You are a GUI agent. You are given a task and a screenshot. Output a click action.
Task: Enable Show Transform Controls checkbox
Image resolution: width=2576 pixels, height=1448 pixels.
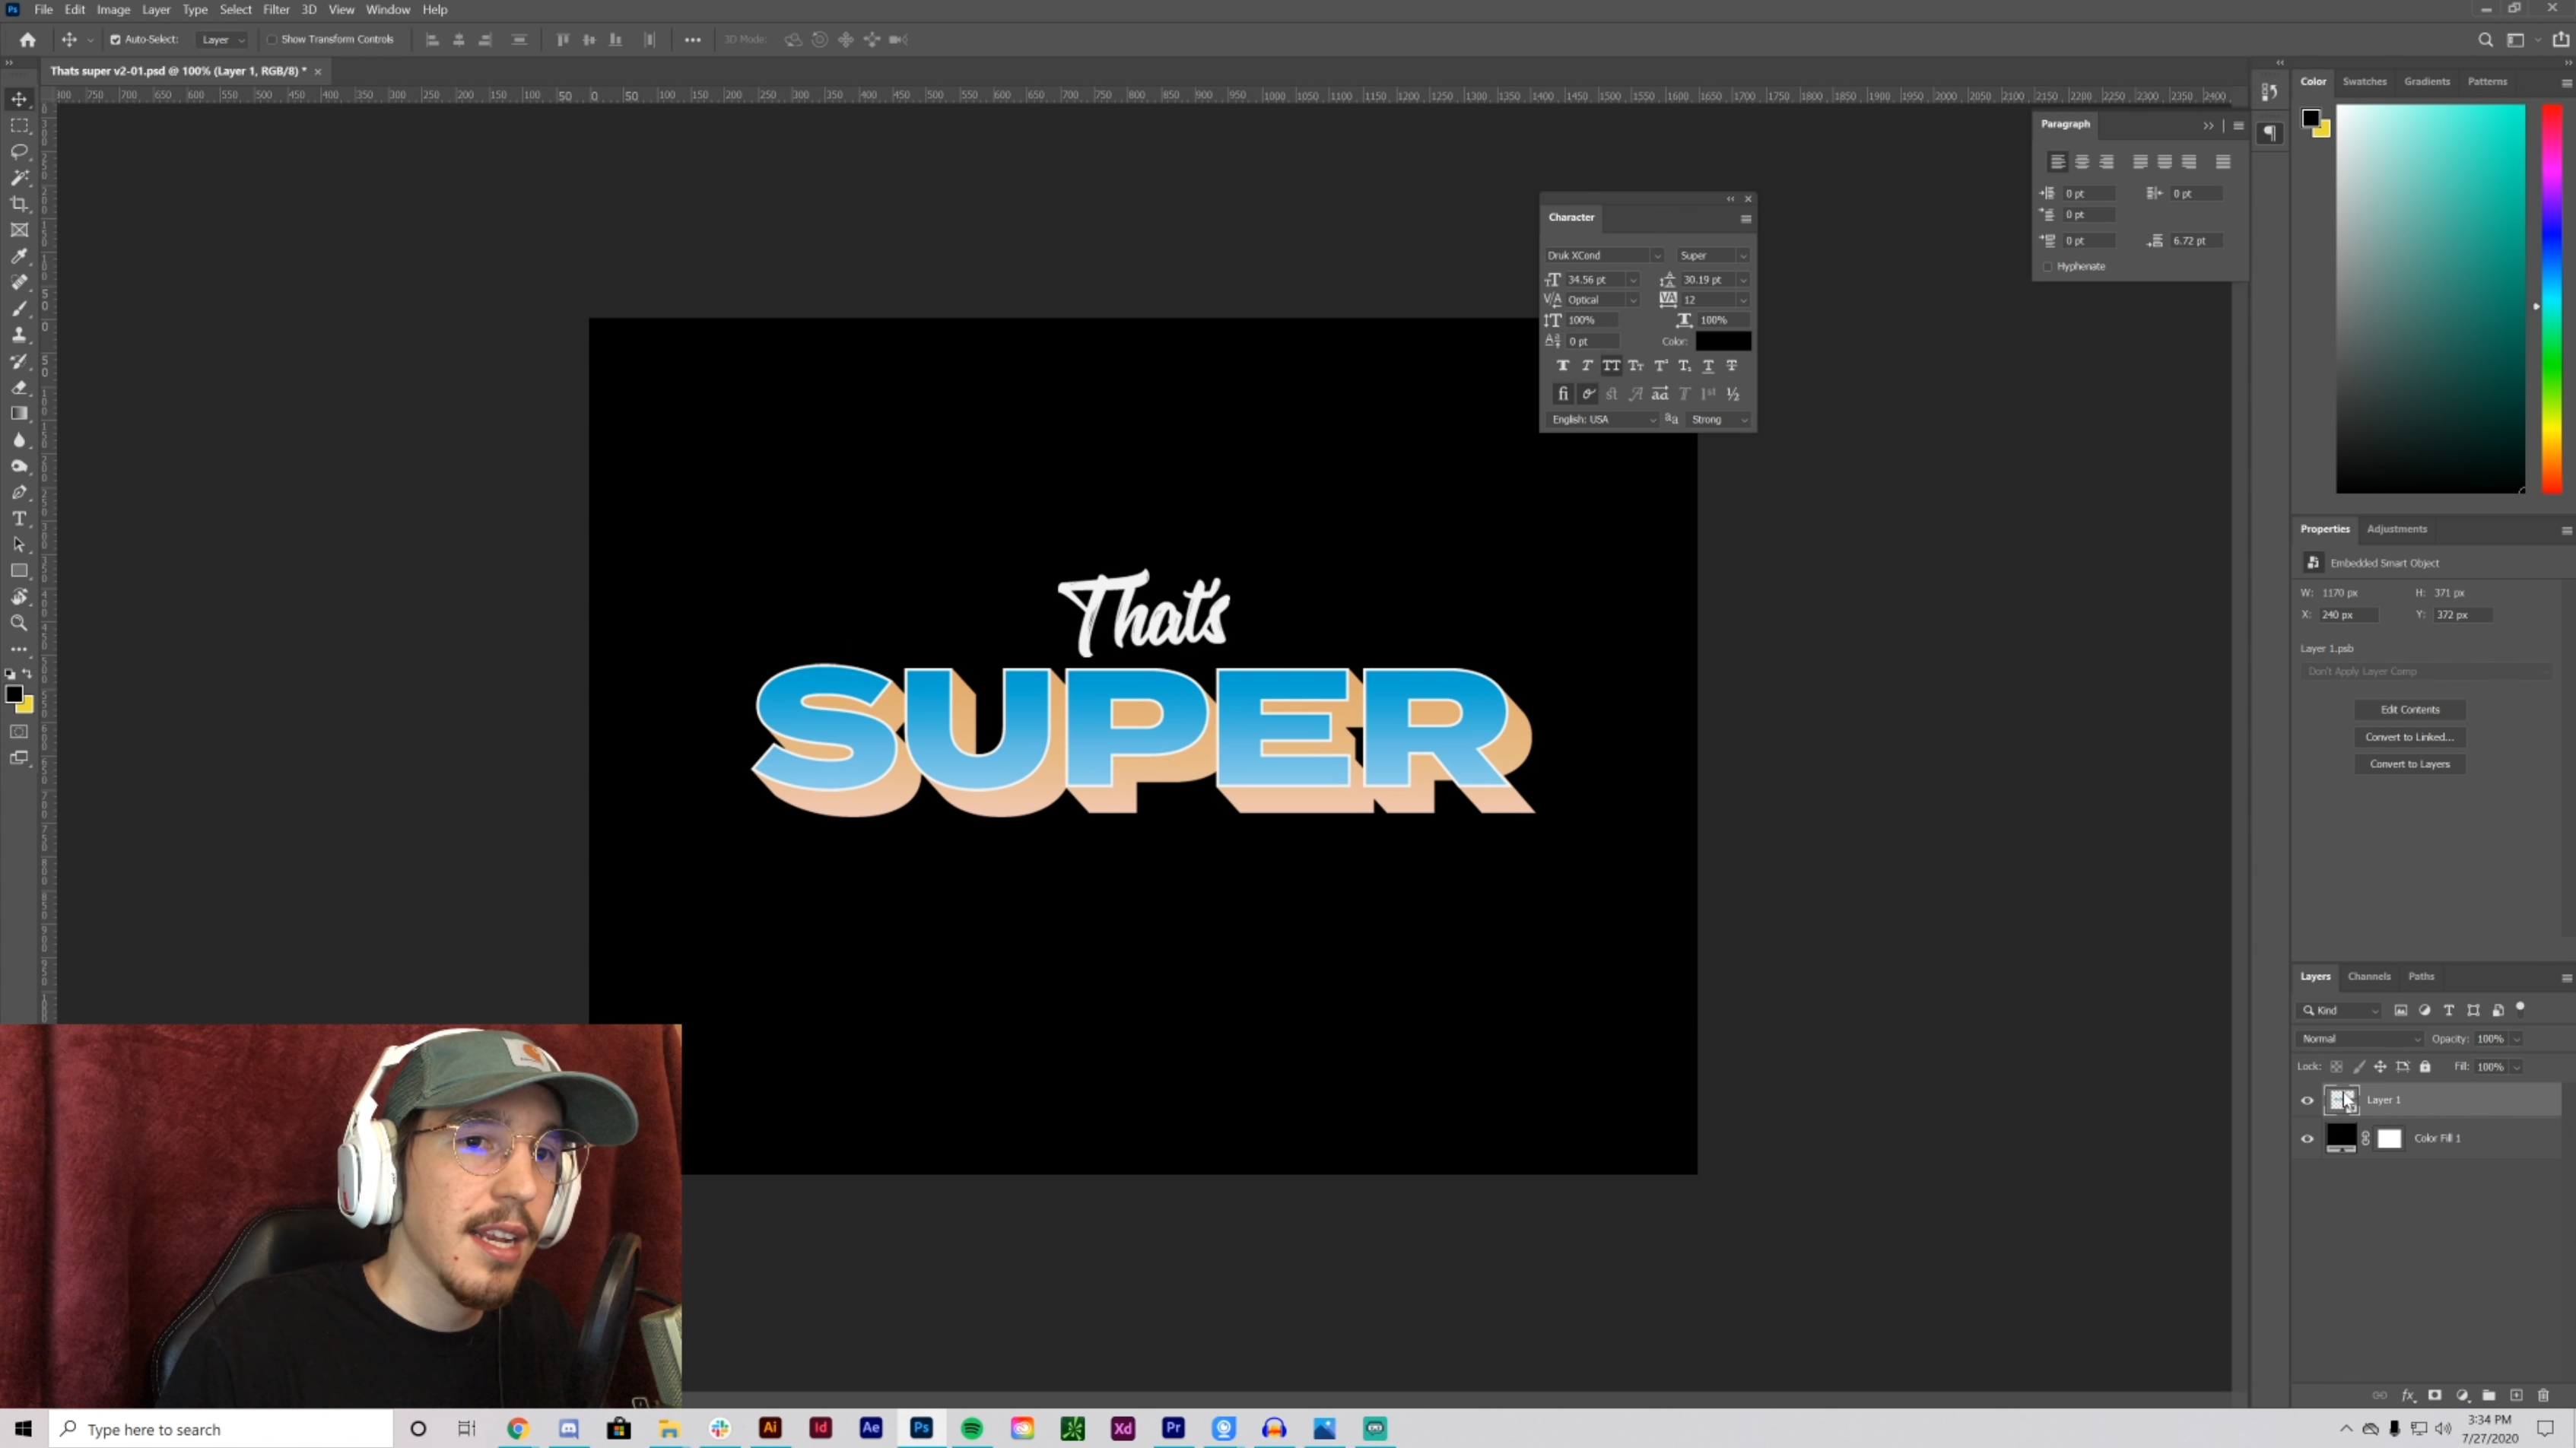click(271, 40)
